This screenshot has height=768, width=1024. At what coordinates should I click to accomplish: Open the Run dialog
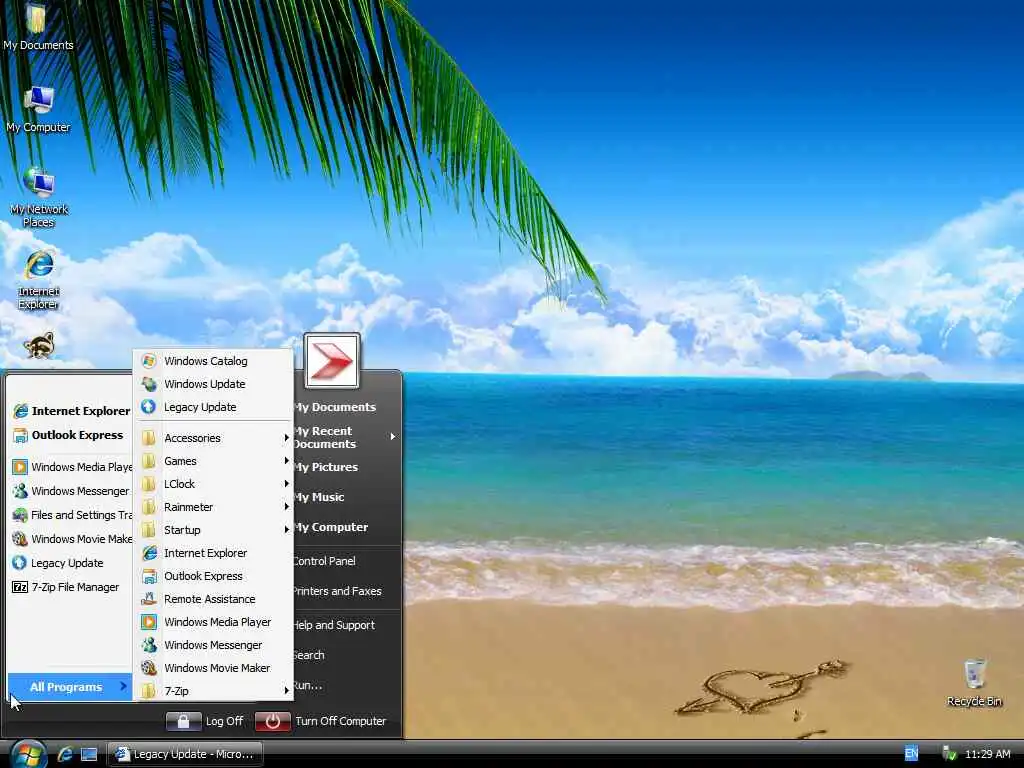tap(346, 685)
